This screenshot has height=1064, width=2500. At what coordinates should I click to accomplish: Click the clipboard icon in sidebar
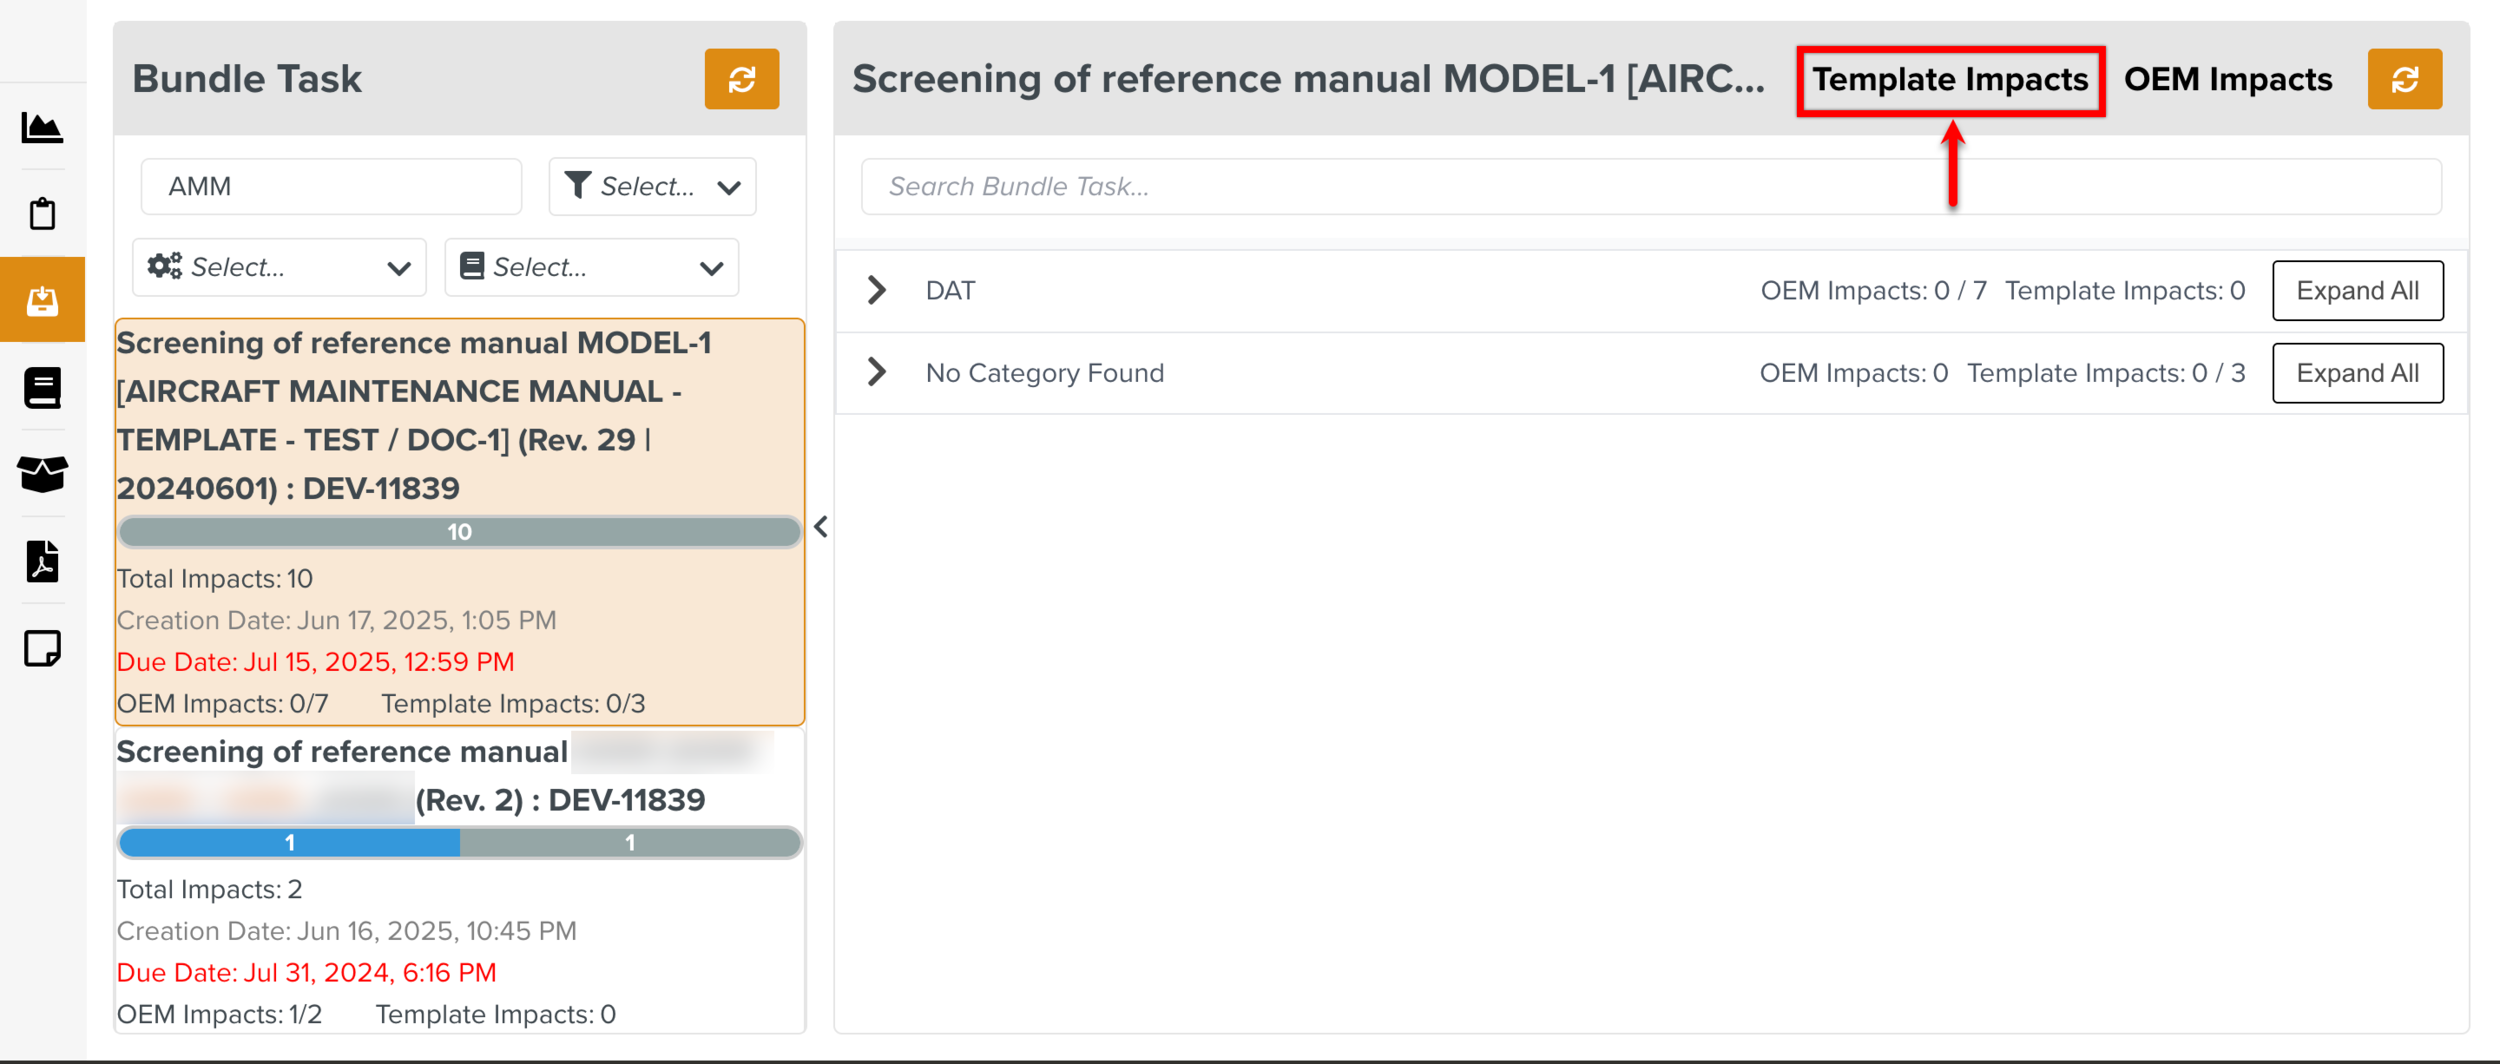(x=42, y=214)
